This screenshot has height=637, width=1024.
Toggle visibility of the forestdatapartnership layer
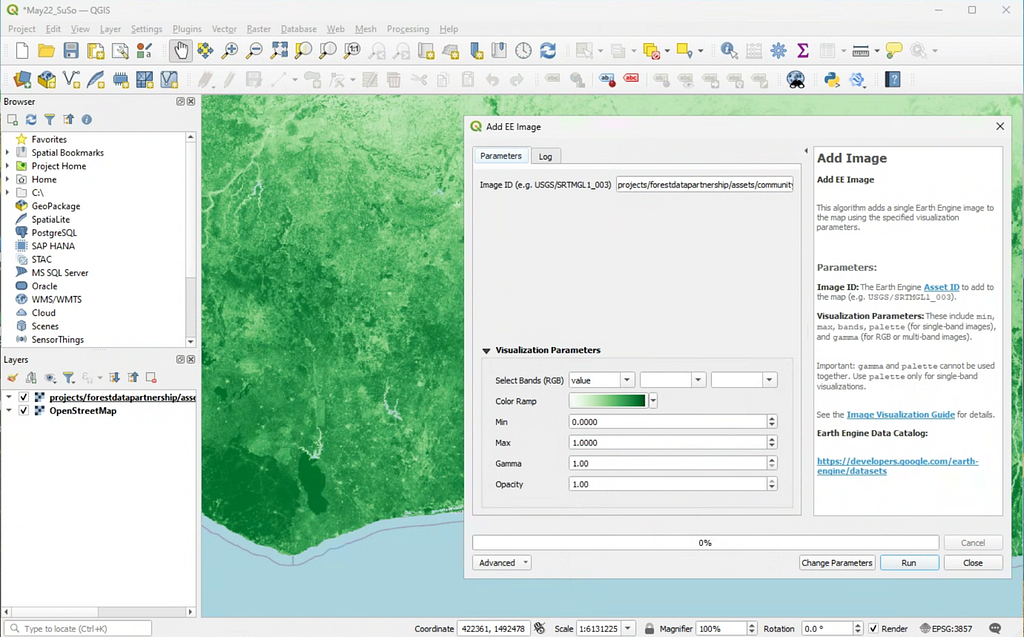pyautogui.click(x=24, y=397)
